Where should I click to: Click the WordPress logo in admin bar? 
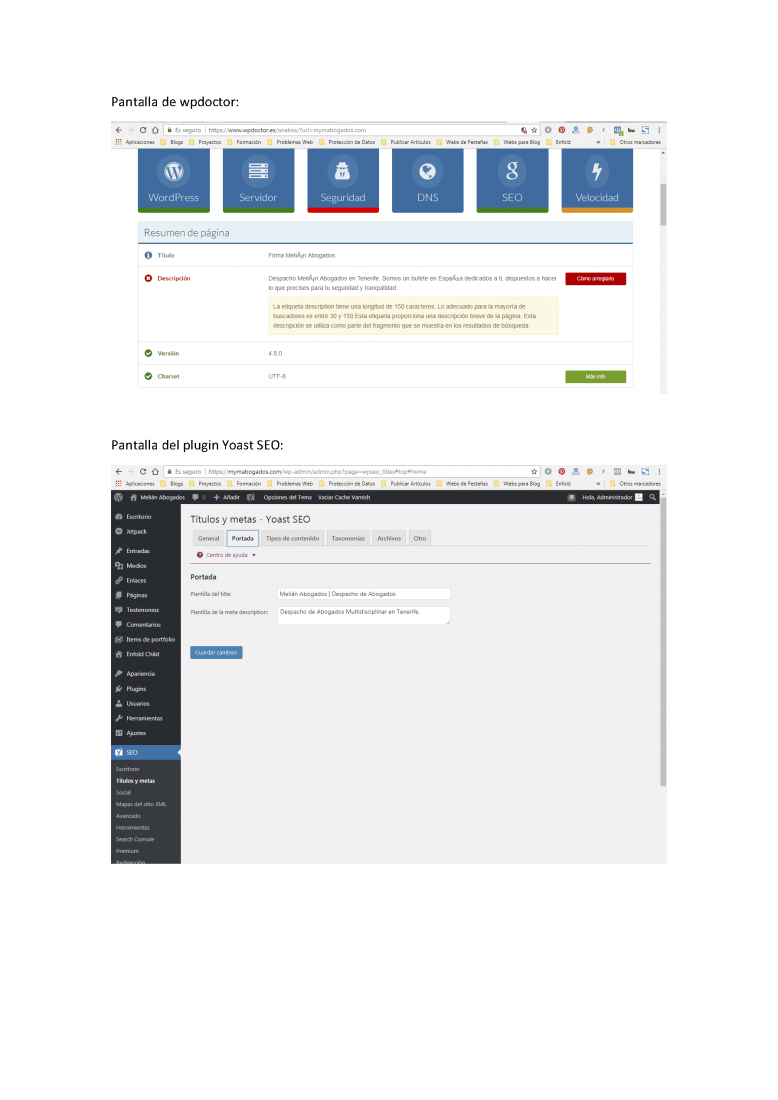pyautogui.click(x=119, y=497)
